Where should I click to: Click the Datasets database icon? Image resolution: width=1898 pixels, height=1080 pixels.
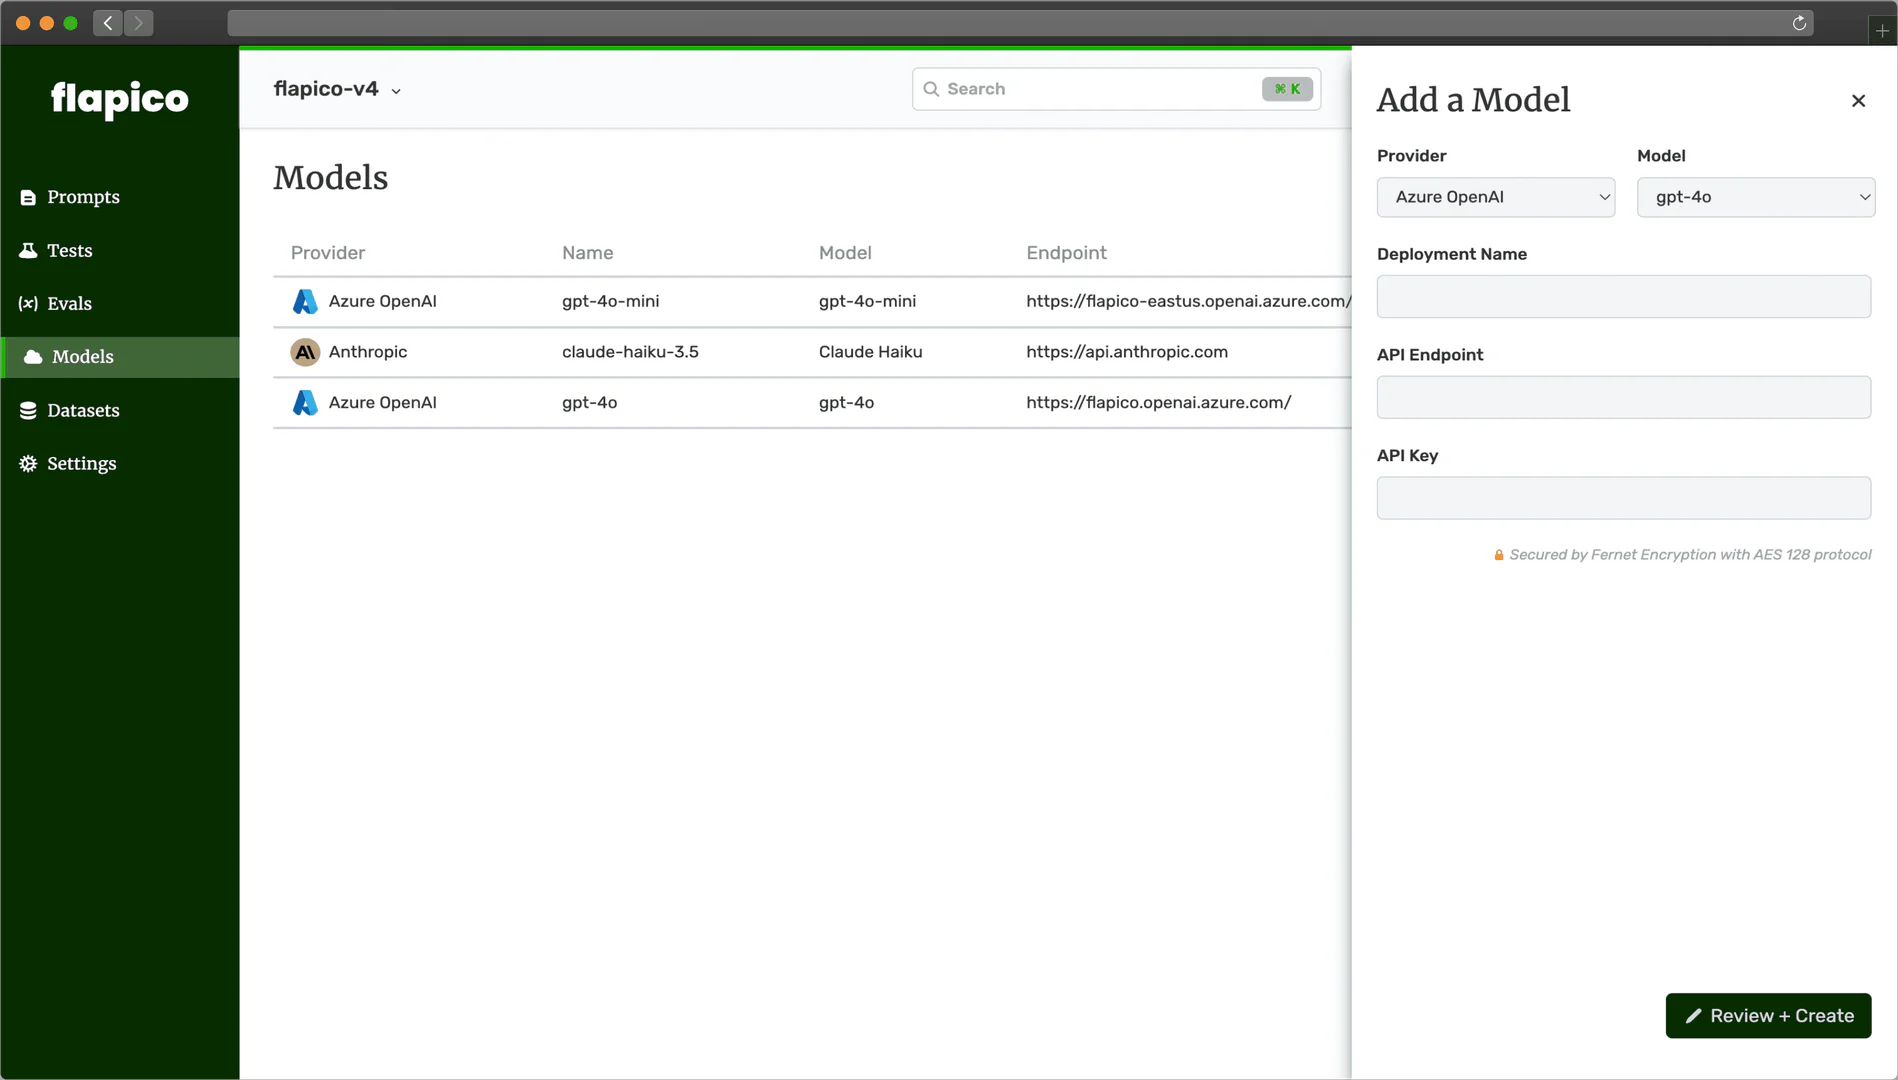(28, 411)
